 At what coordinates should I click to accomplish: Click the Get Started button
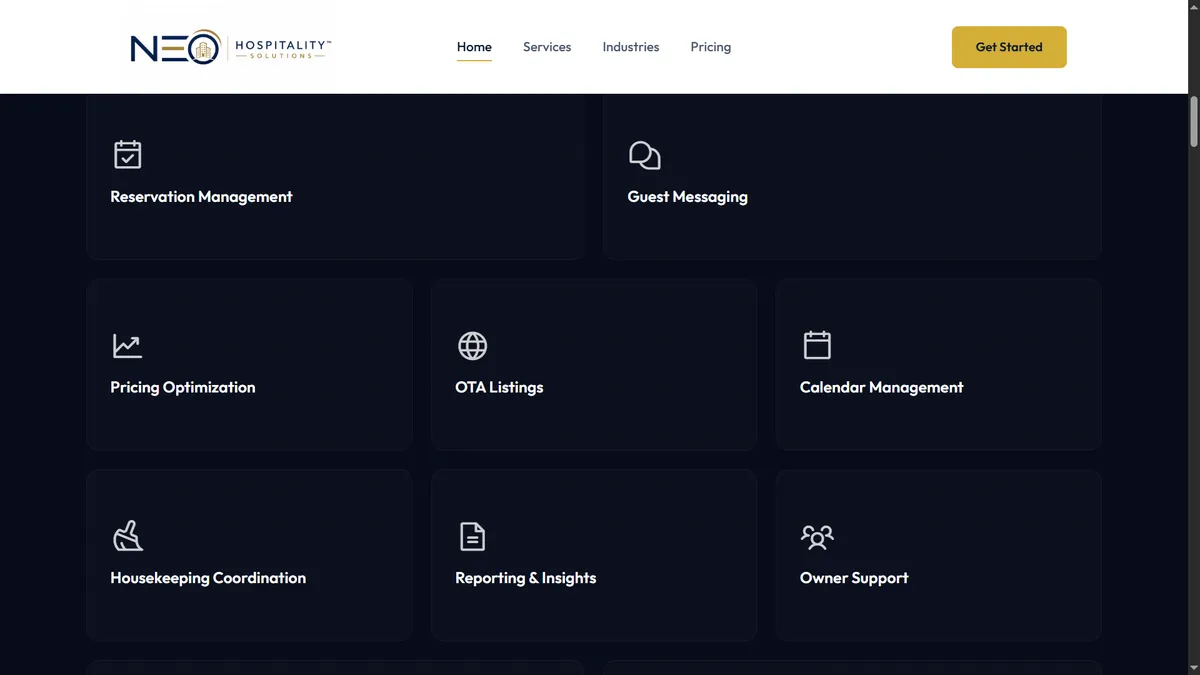[x=1009, y=47]
